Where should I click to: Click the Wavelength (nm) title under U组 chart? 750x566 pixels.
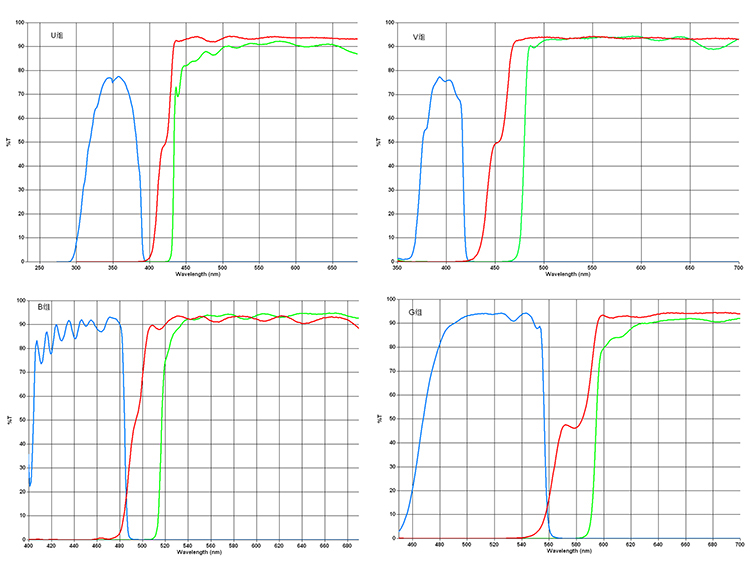[x=197, y=274]
